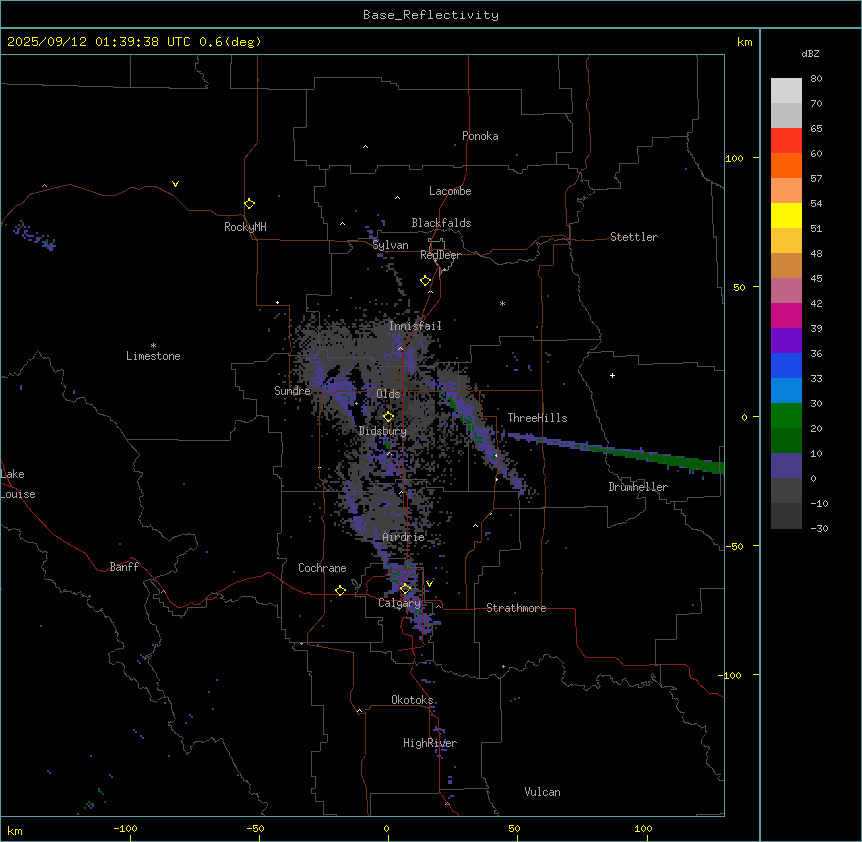This screenshot has width=862, height=842.
Task: Select the blue 36-33 dBZ legend swatch
Action: (x=786, y=365)
